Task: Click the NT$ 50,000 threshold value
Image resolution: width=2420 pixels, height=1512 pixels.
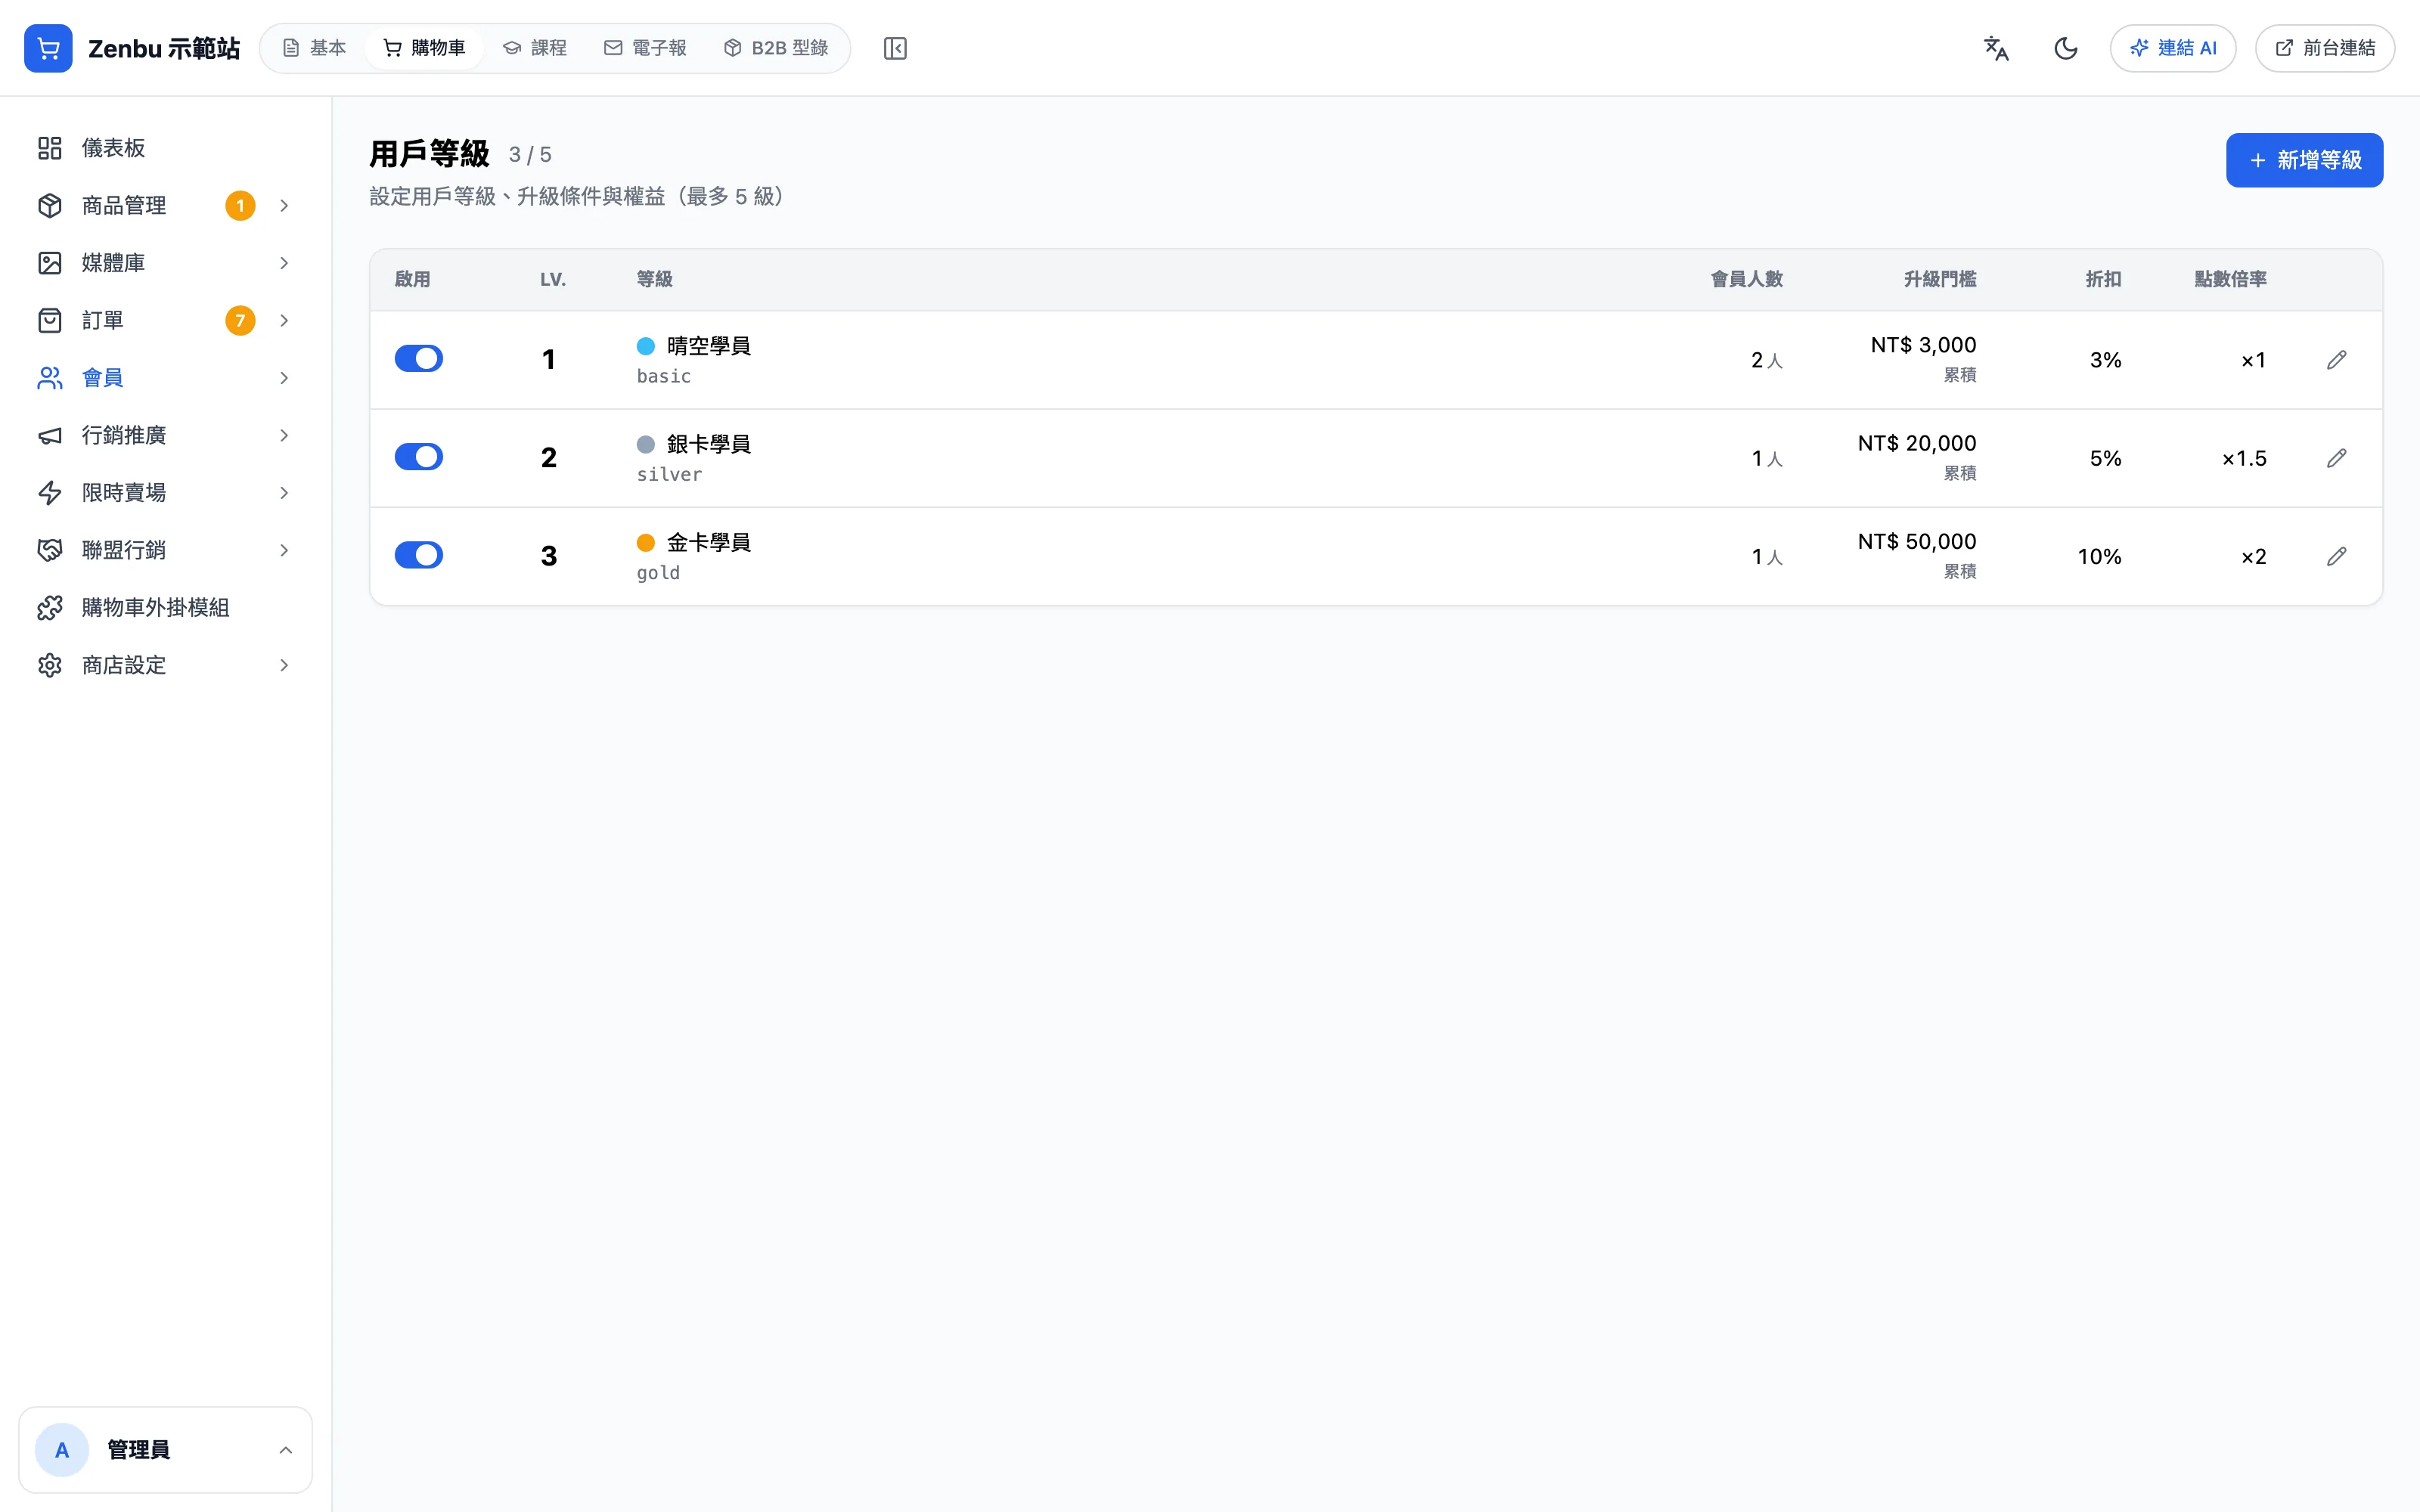Action: coord(1916,542)
